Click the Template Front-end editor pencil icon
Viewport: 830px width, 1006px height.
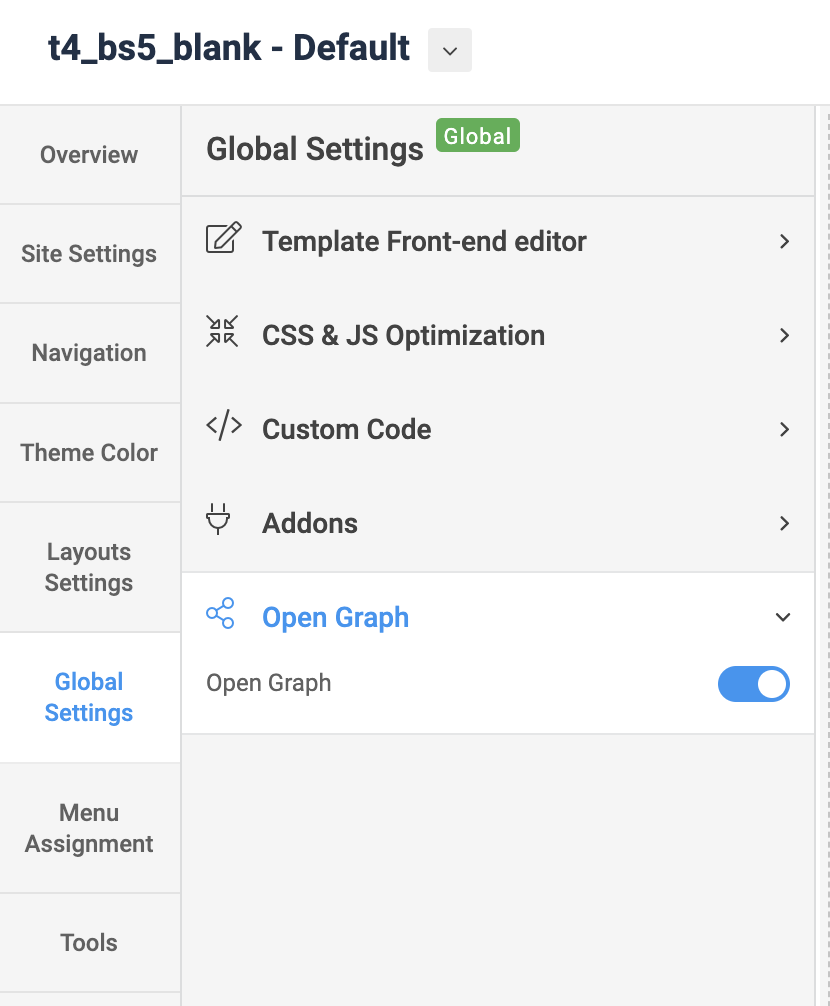click(x=223, y=240)
